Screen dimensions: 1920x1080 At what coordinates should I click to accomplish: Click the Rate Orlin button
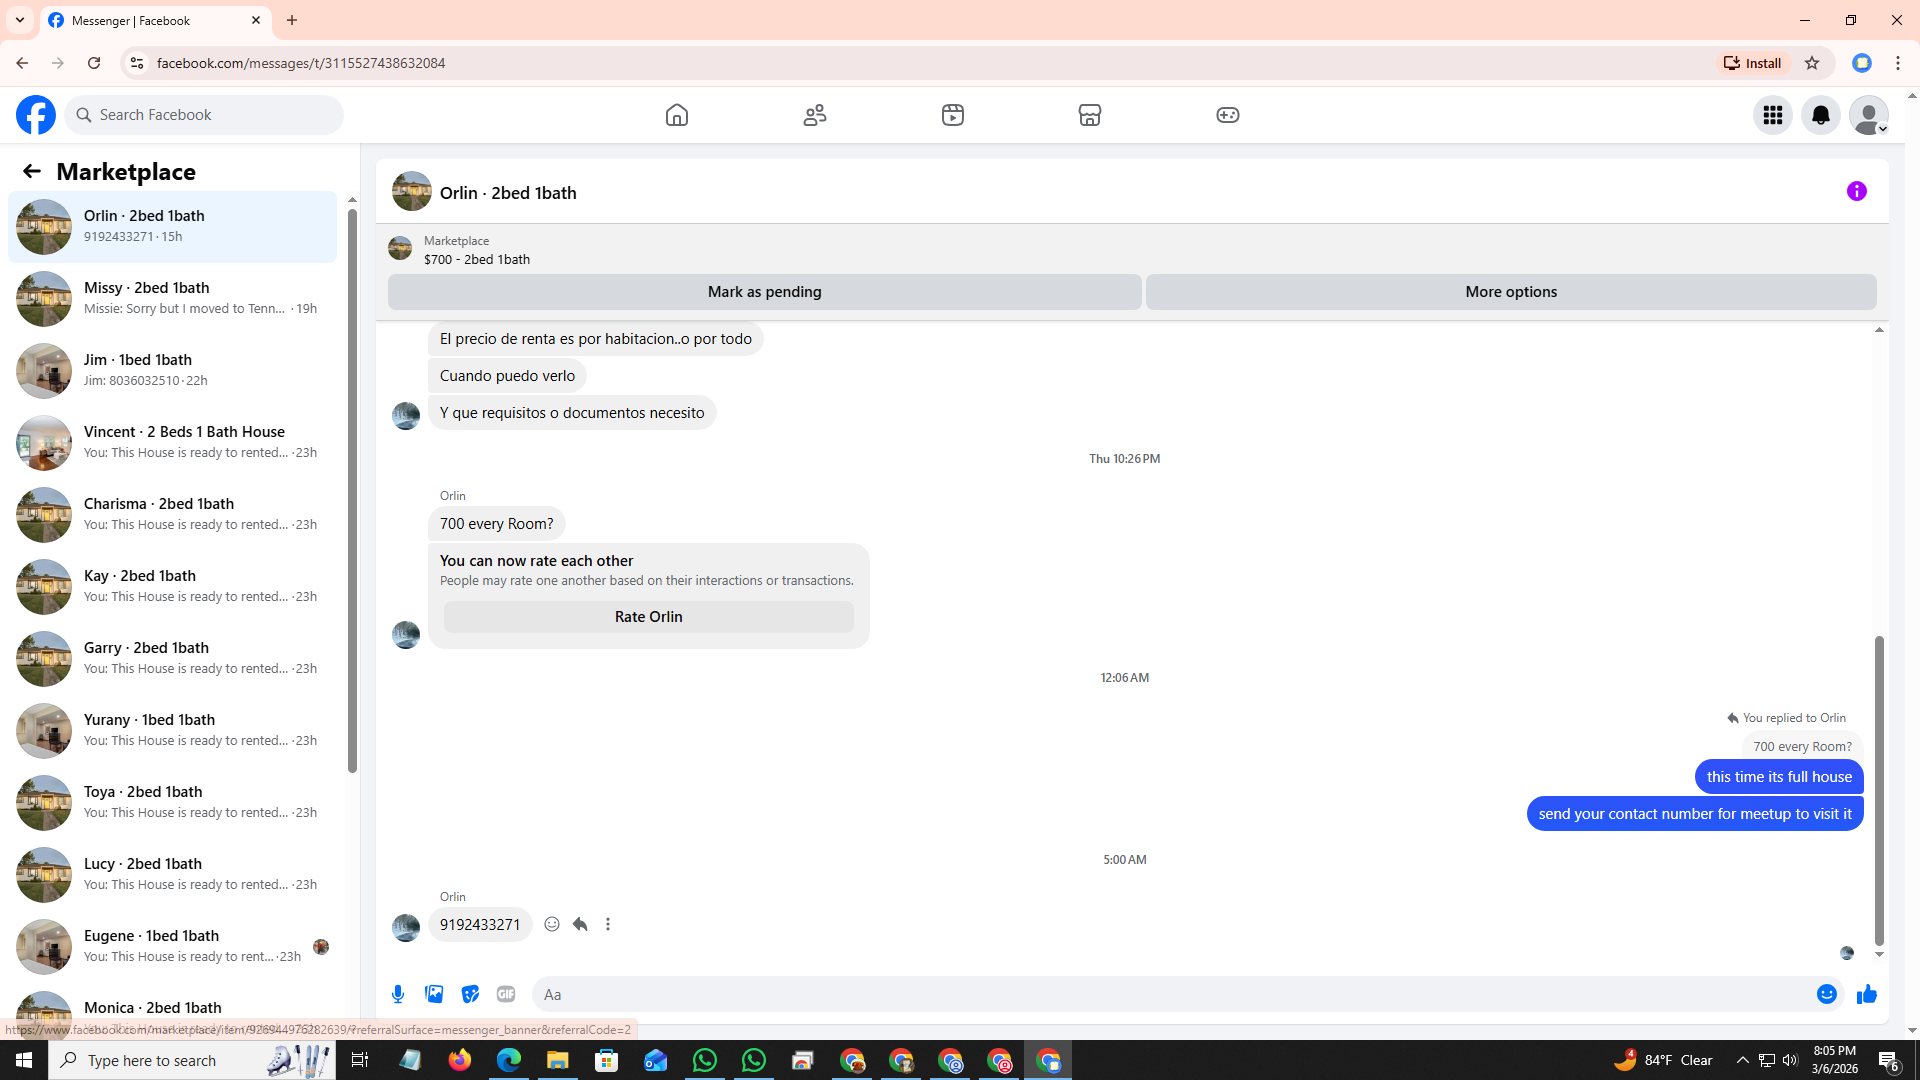click(648, 617)
